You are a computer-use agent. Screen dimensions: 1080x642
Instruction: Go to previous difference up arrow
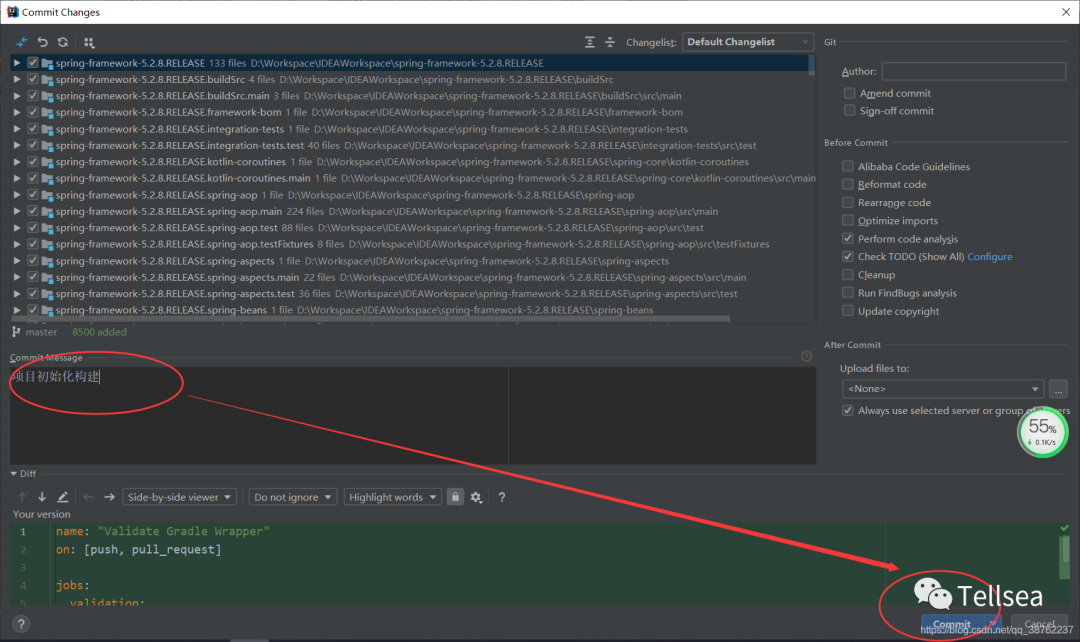[x=21, y=497]
